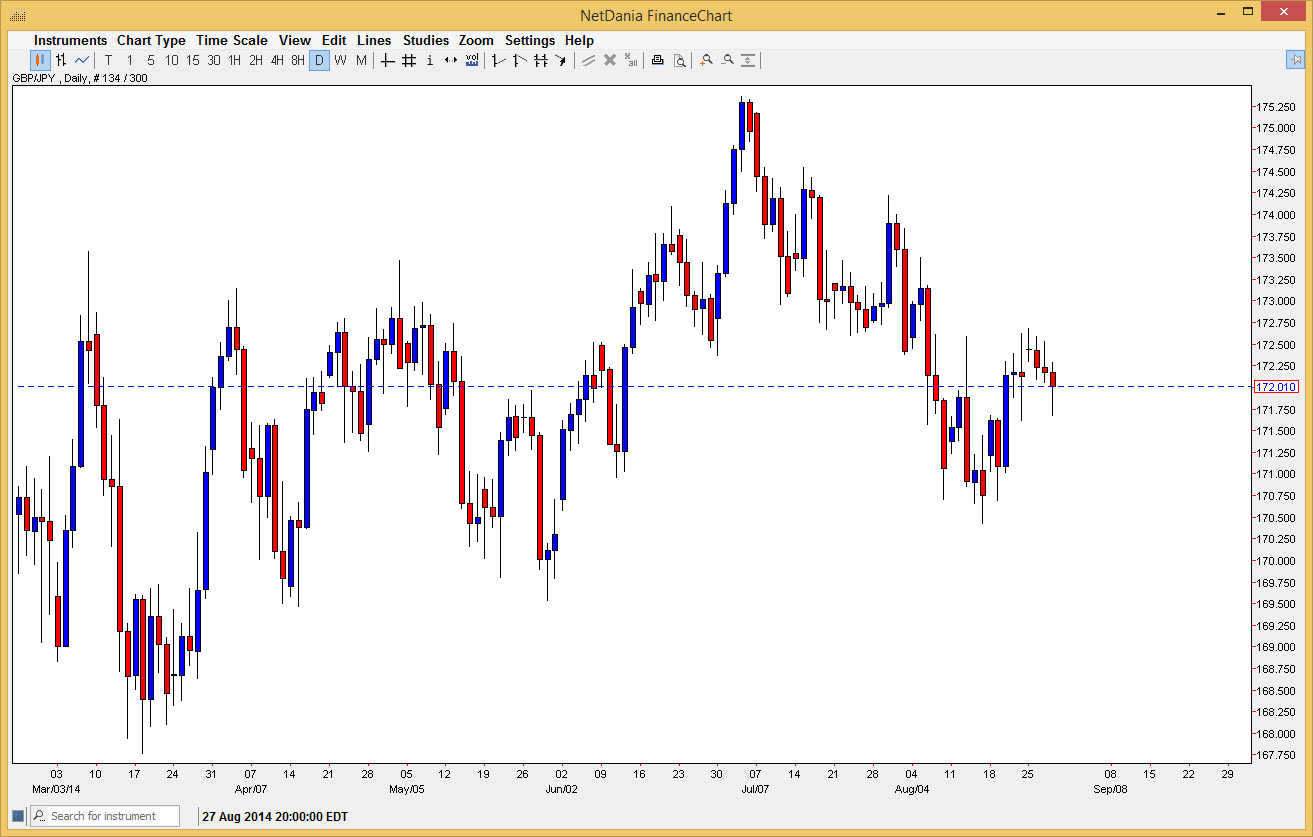Click the Mar/03/14 date axis label
This screenshot has width=1313, height=837.
[x=55, y=789]
